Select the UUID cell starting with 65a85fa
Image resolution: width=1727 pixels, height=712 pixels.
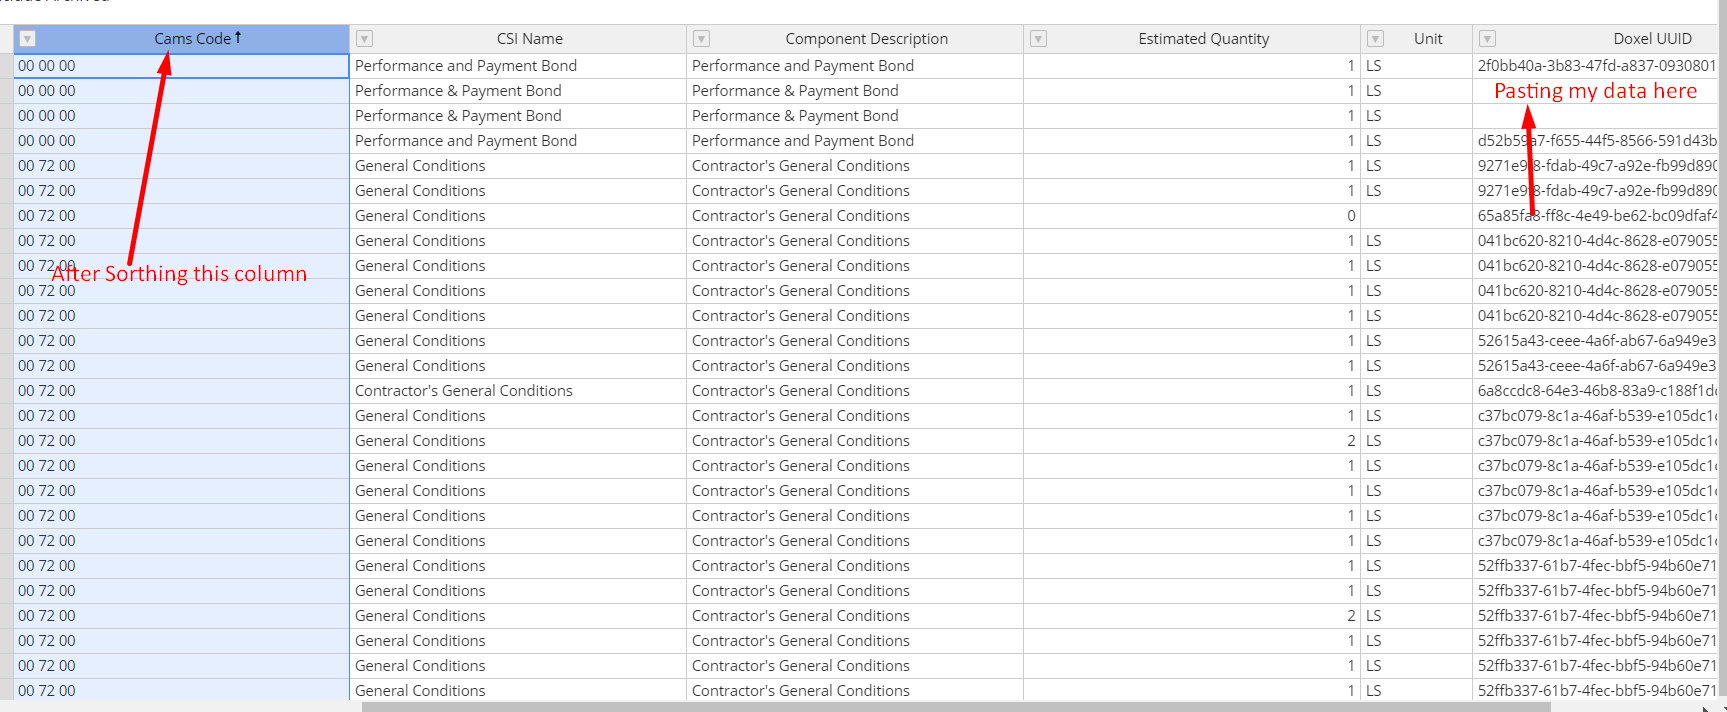[x=1596, y=216]
